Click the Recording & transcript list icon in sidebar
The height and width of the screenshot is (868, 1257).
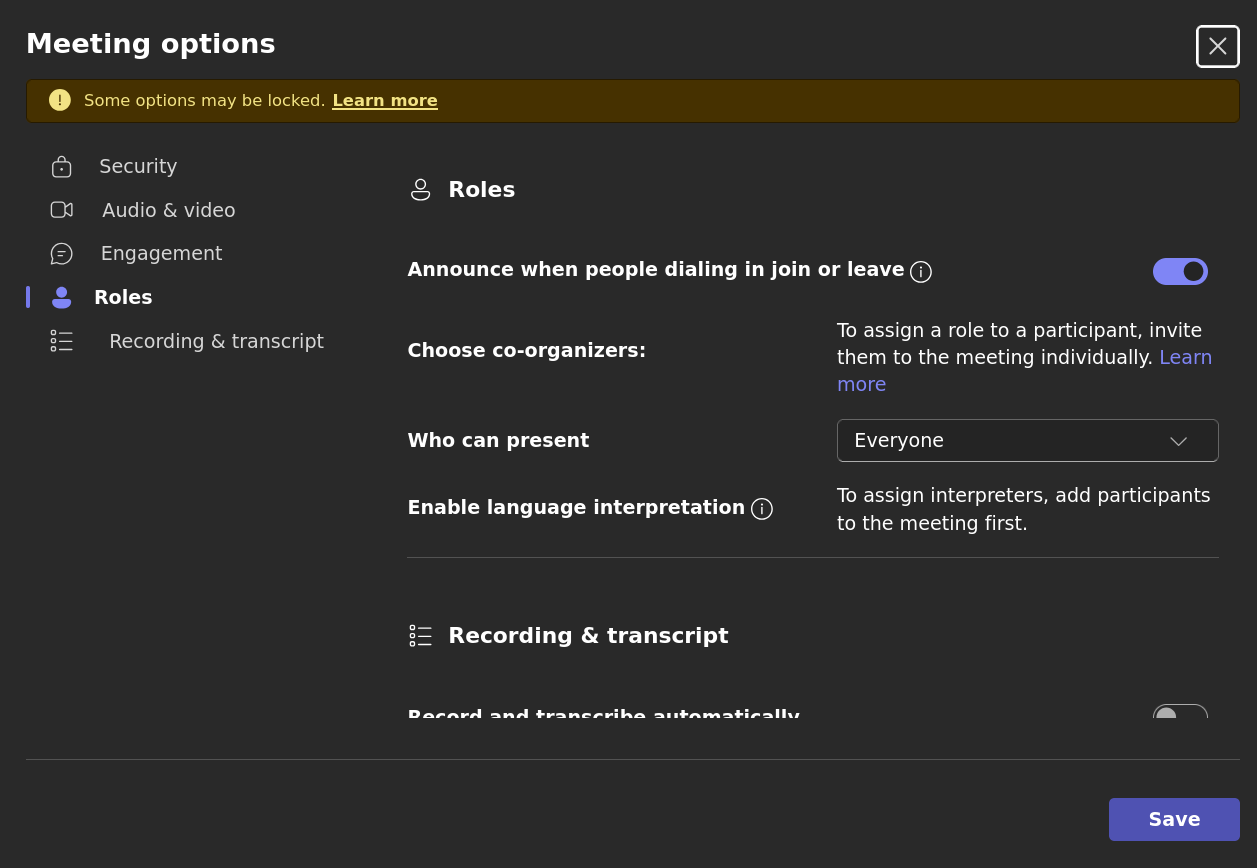[x=62, y=341]
